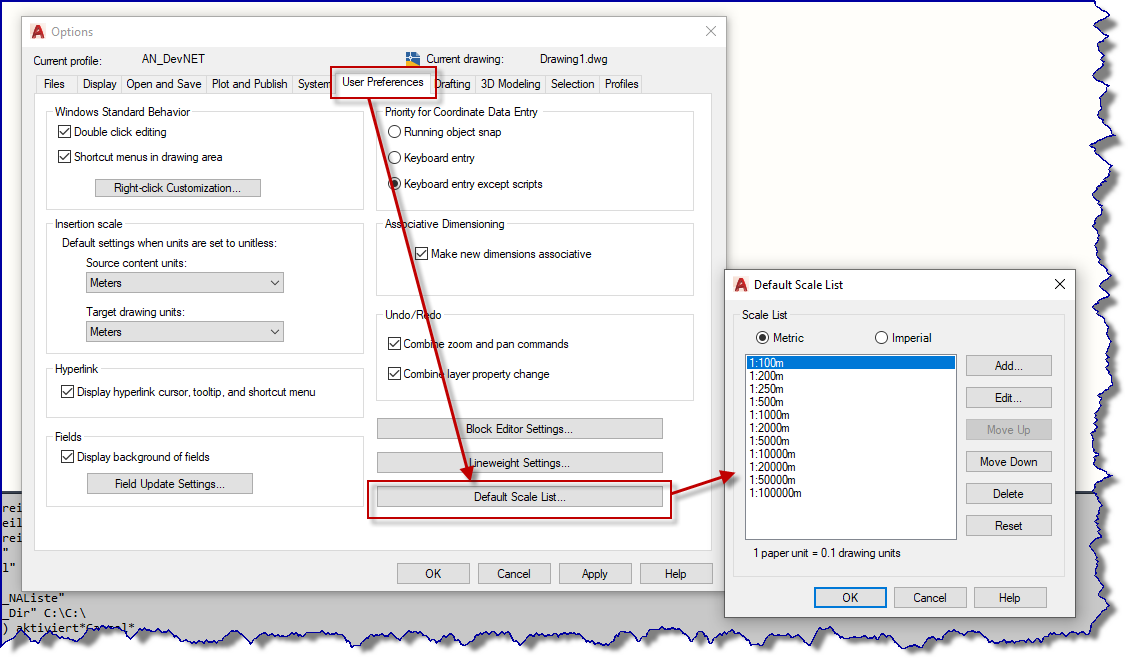Disable Double click editing
This screenshot has height=658, width=1128.
tap(65, 131)
